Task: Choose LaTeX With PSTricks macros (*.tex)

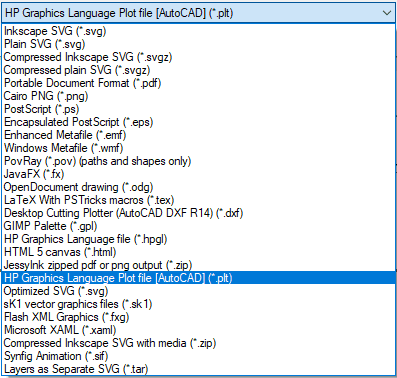Action: pyautogui.click(x=198, y=200)
